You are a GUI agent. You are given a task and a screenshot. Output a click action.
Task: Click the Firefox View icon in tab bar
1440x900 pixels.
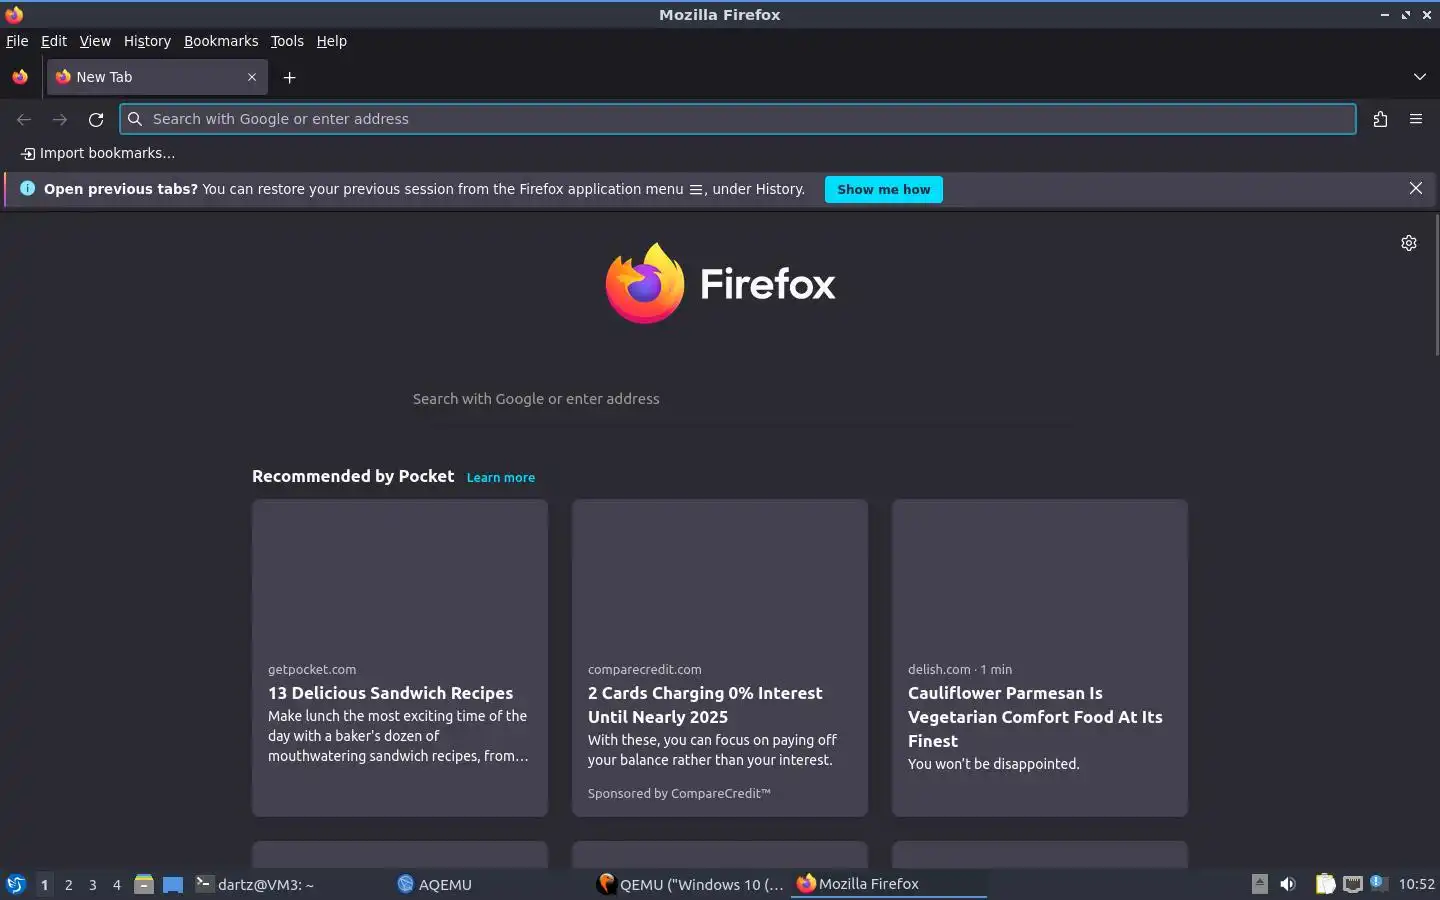tap(20, 77)
